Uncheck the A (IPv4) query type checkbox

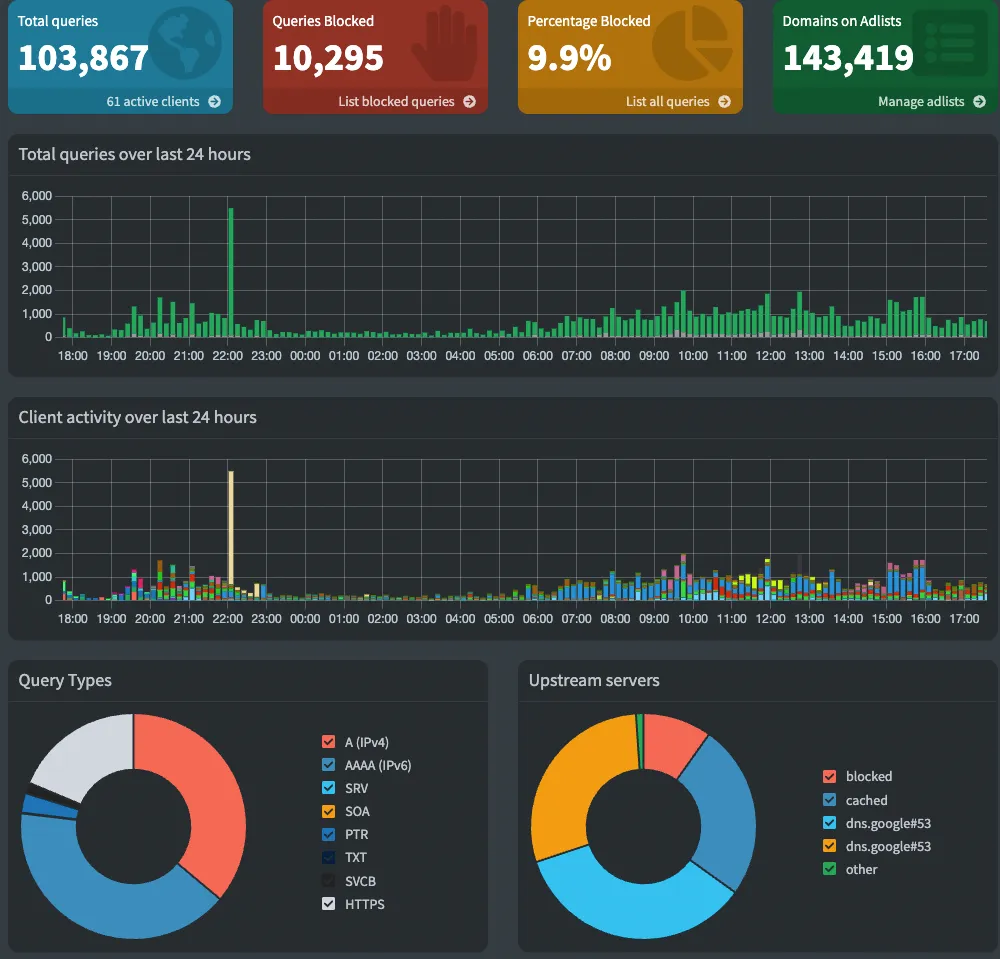[x=328, y=742]
